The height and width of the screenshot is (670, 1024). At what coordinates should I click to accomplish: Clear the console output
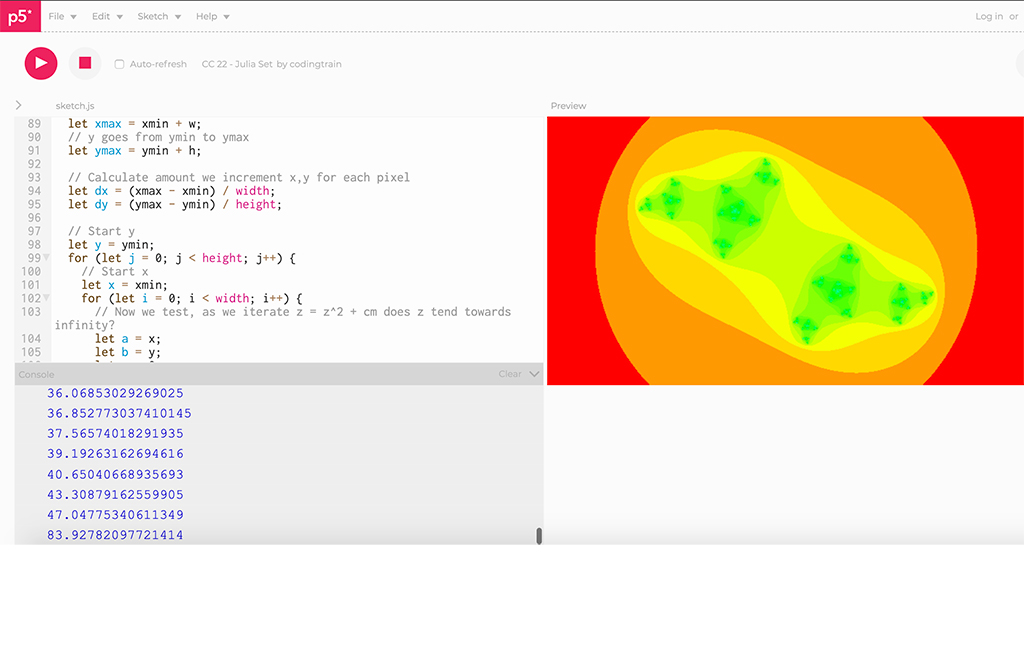(510, 374)
